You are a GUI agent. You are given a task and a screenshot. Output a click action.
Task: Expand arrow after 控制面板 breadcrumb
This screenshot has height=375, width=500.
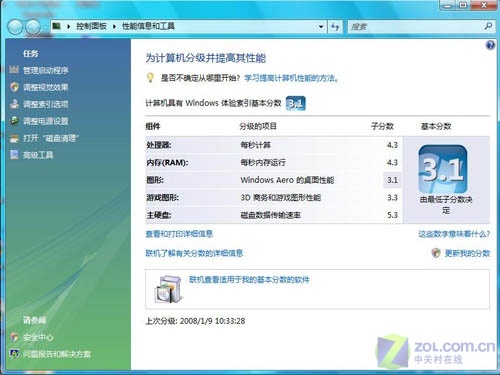click(114, 26)
